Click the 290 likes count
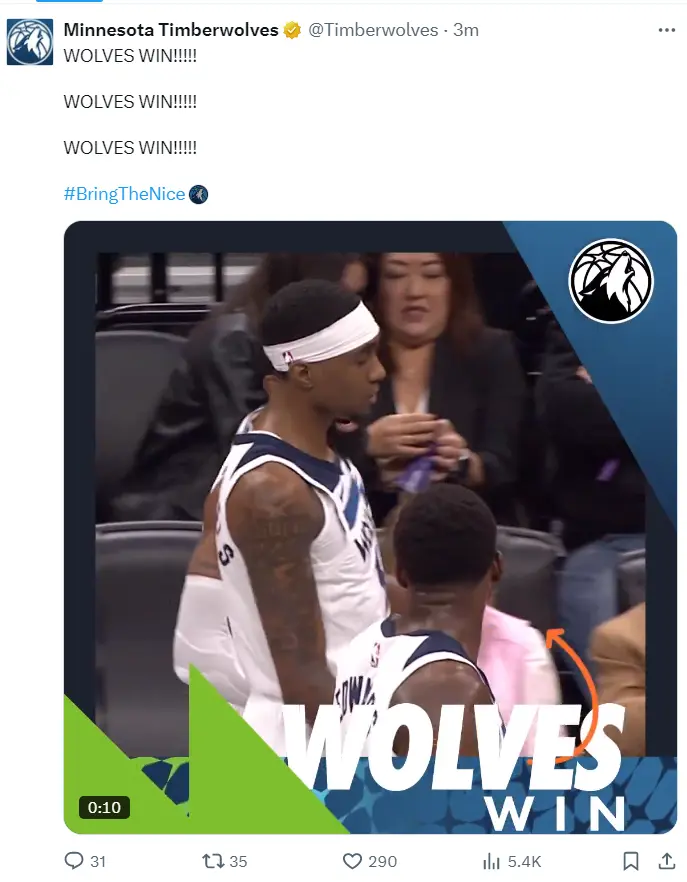Image resolution: width=687 pixels, height=882 pixels. (383, 861)
